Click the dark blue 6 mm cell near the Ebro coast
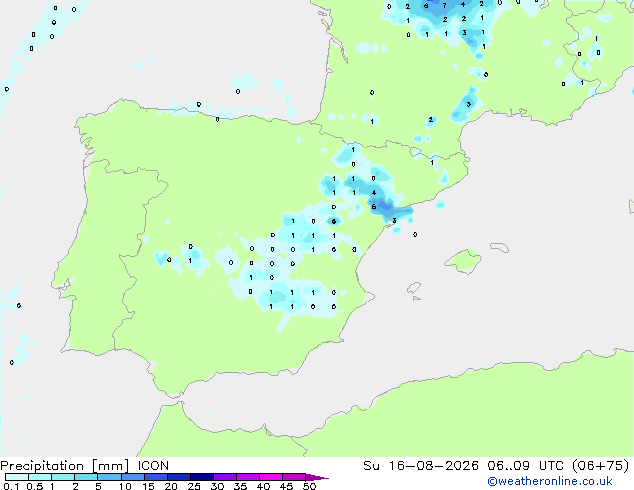This screenshot has width=634, height=490. coord(374,207)
